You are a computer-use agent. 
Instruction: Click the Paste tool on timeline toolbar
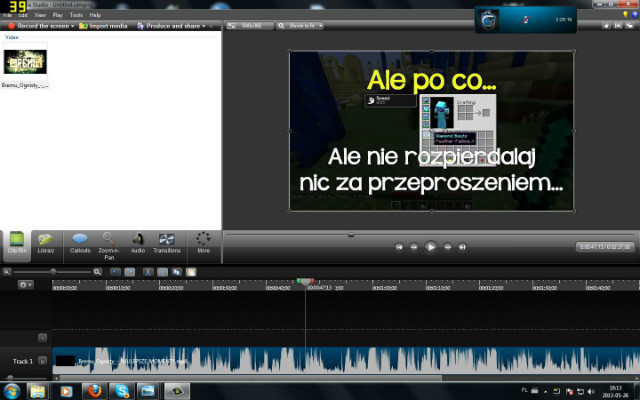coord(191,272)
